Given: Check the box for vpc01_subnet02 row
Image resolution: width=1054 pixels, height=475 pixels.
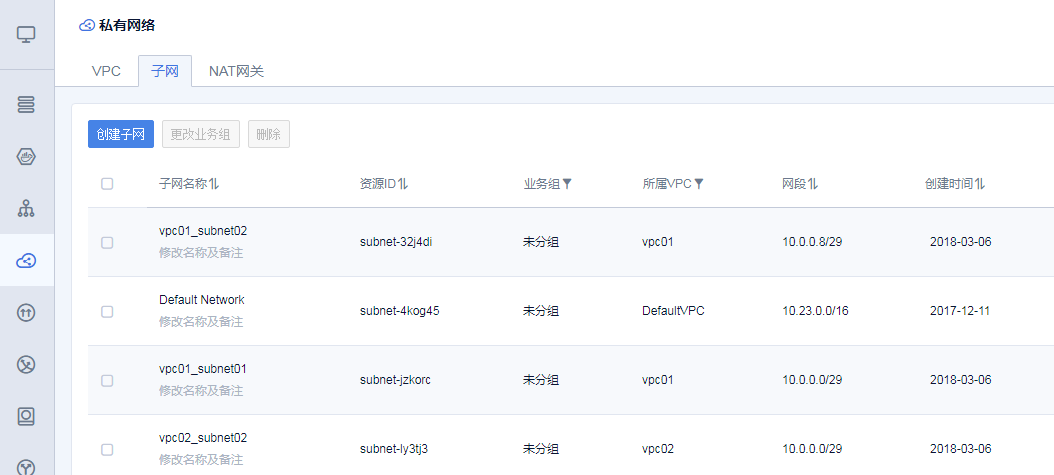Looking at the screenshot, I should point(107,242).
